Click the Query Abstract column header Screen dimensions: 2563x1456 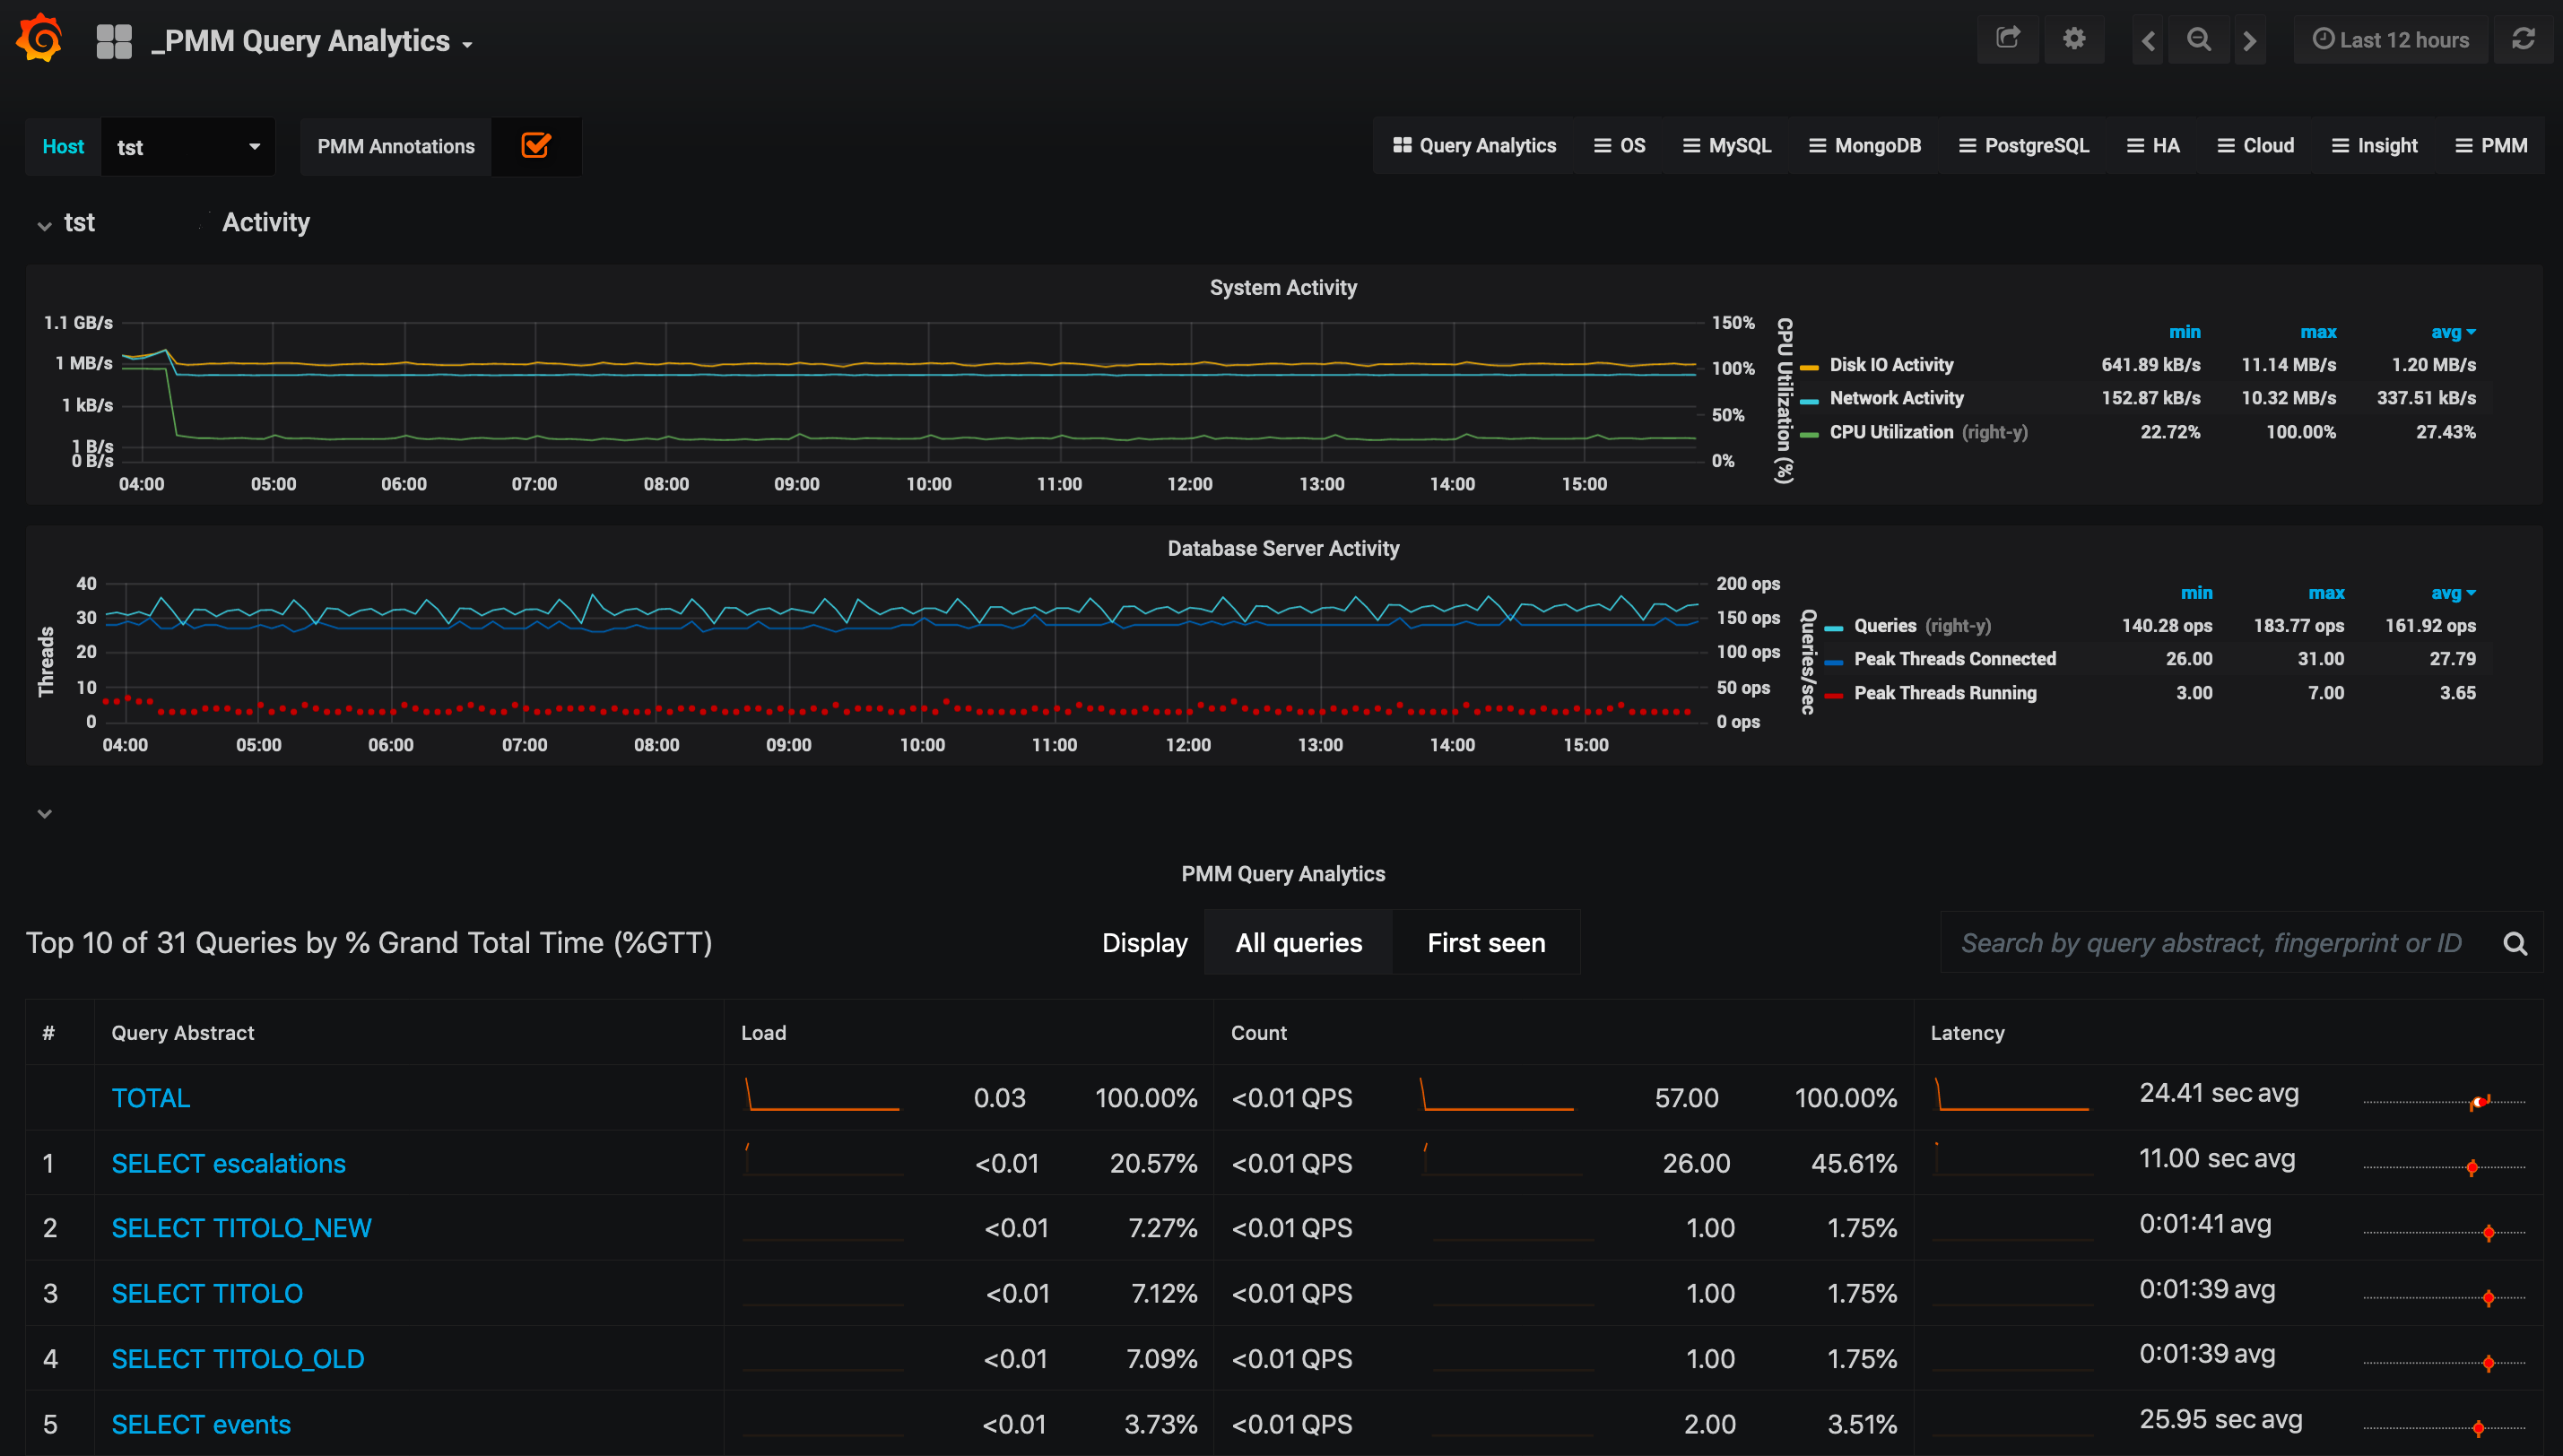183,1033
